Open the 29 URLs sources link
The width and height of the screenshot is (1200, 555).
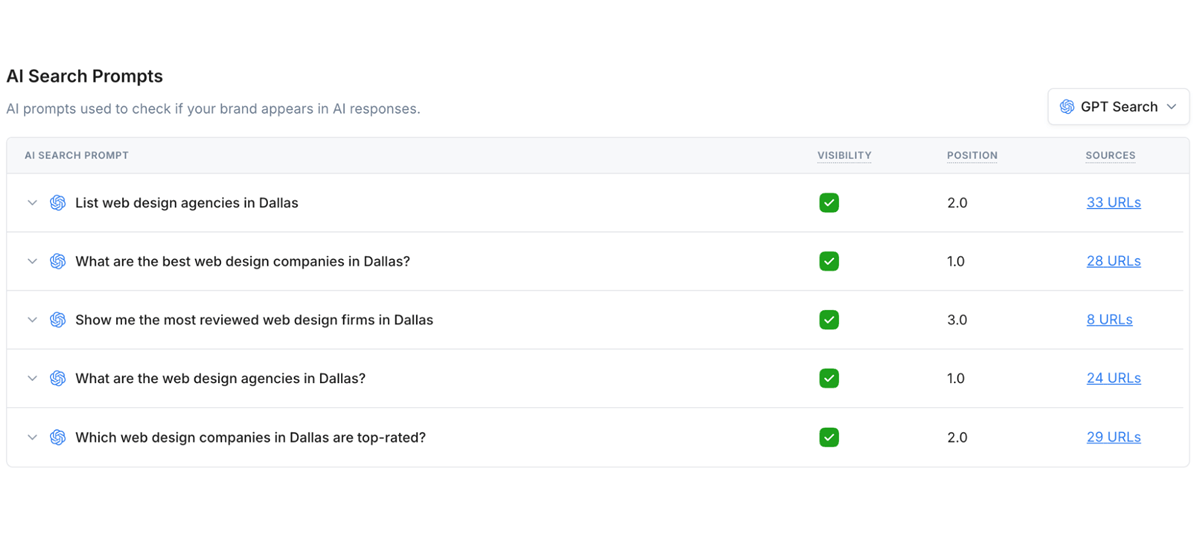coord(1113,437)
